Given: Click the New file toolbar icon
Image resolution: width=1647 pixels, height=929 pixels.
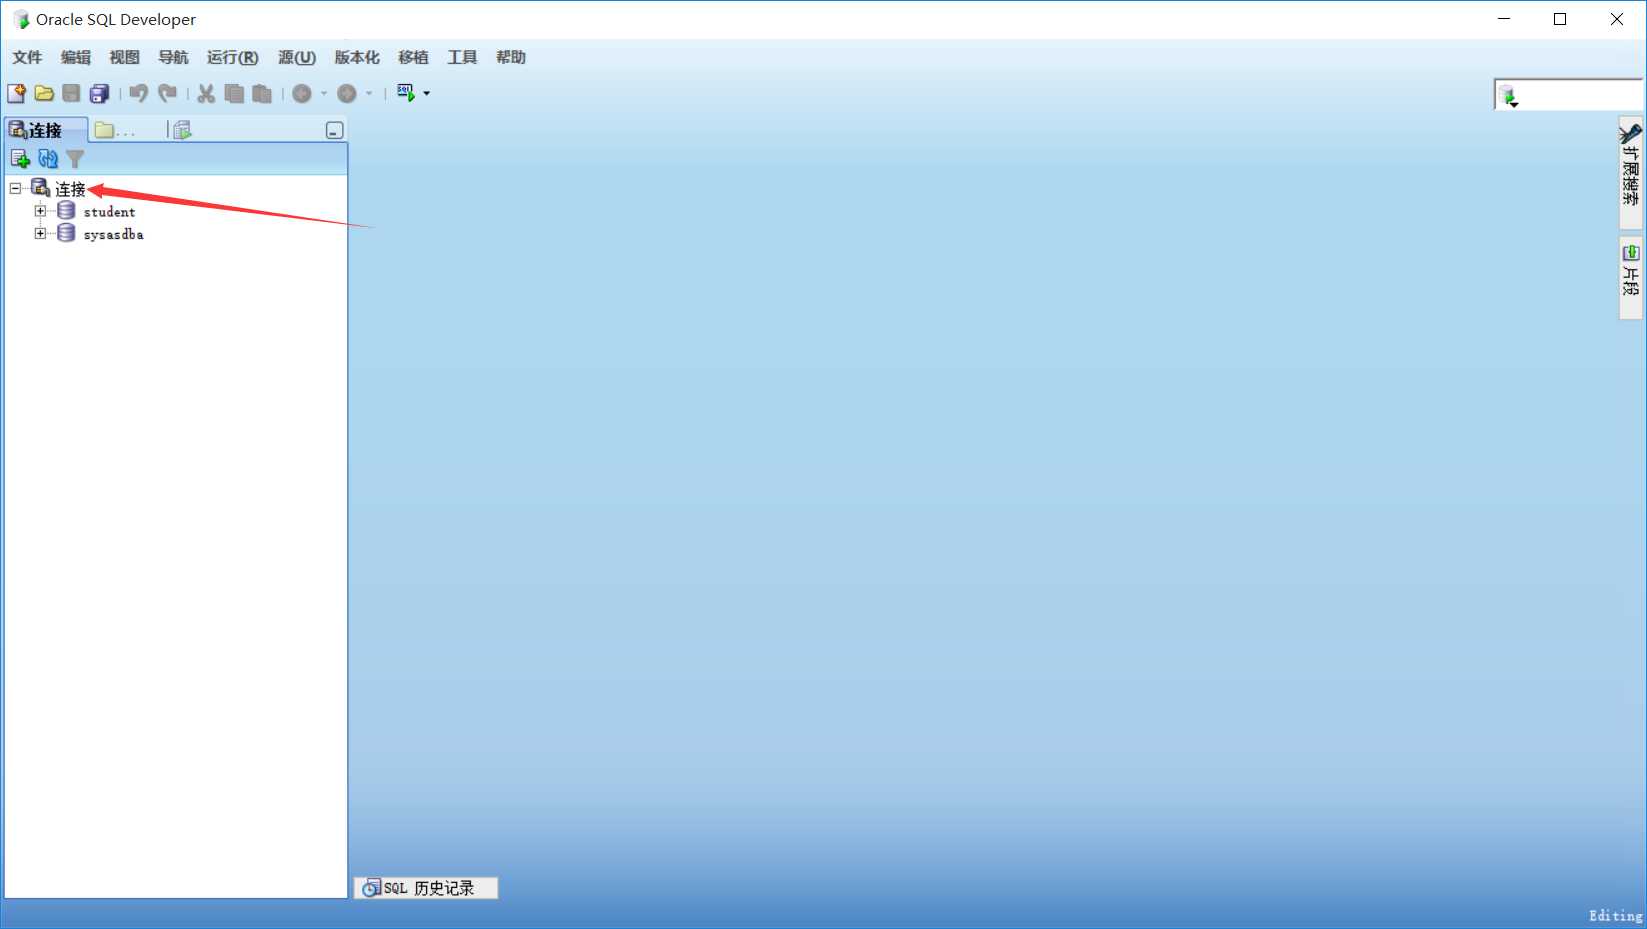Looking at the screenshot, I should coord(16,93).
